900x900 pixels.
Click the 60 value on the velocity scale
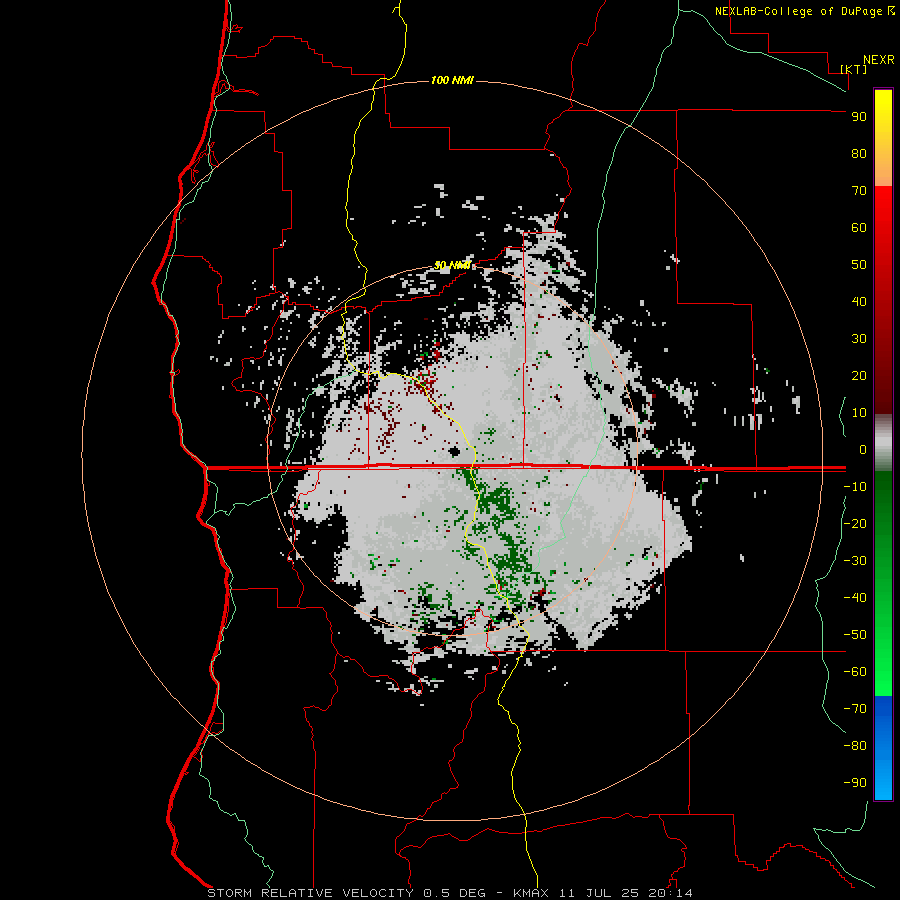pyautogui.click(x=859, y=228)
